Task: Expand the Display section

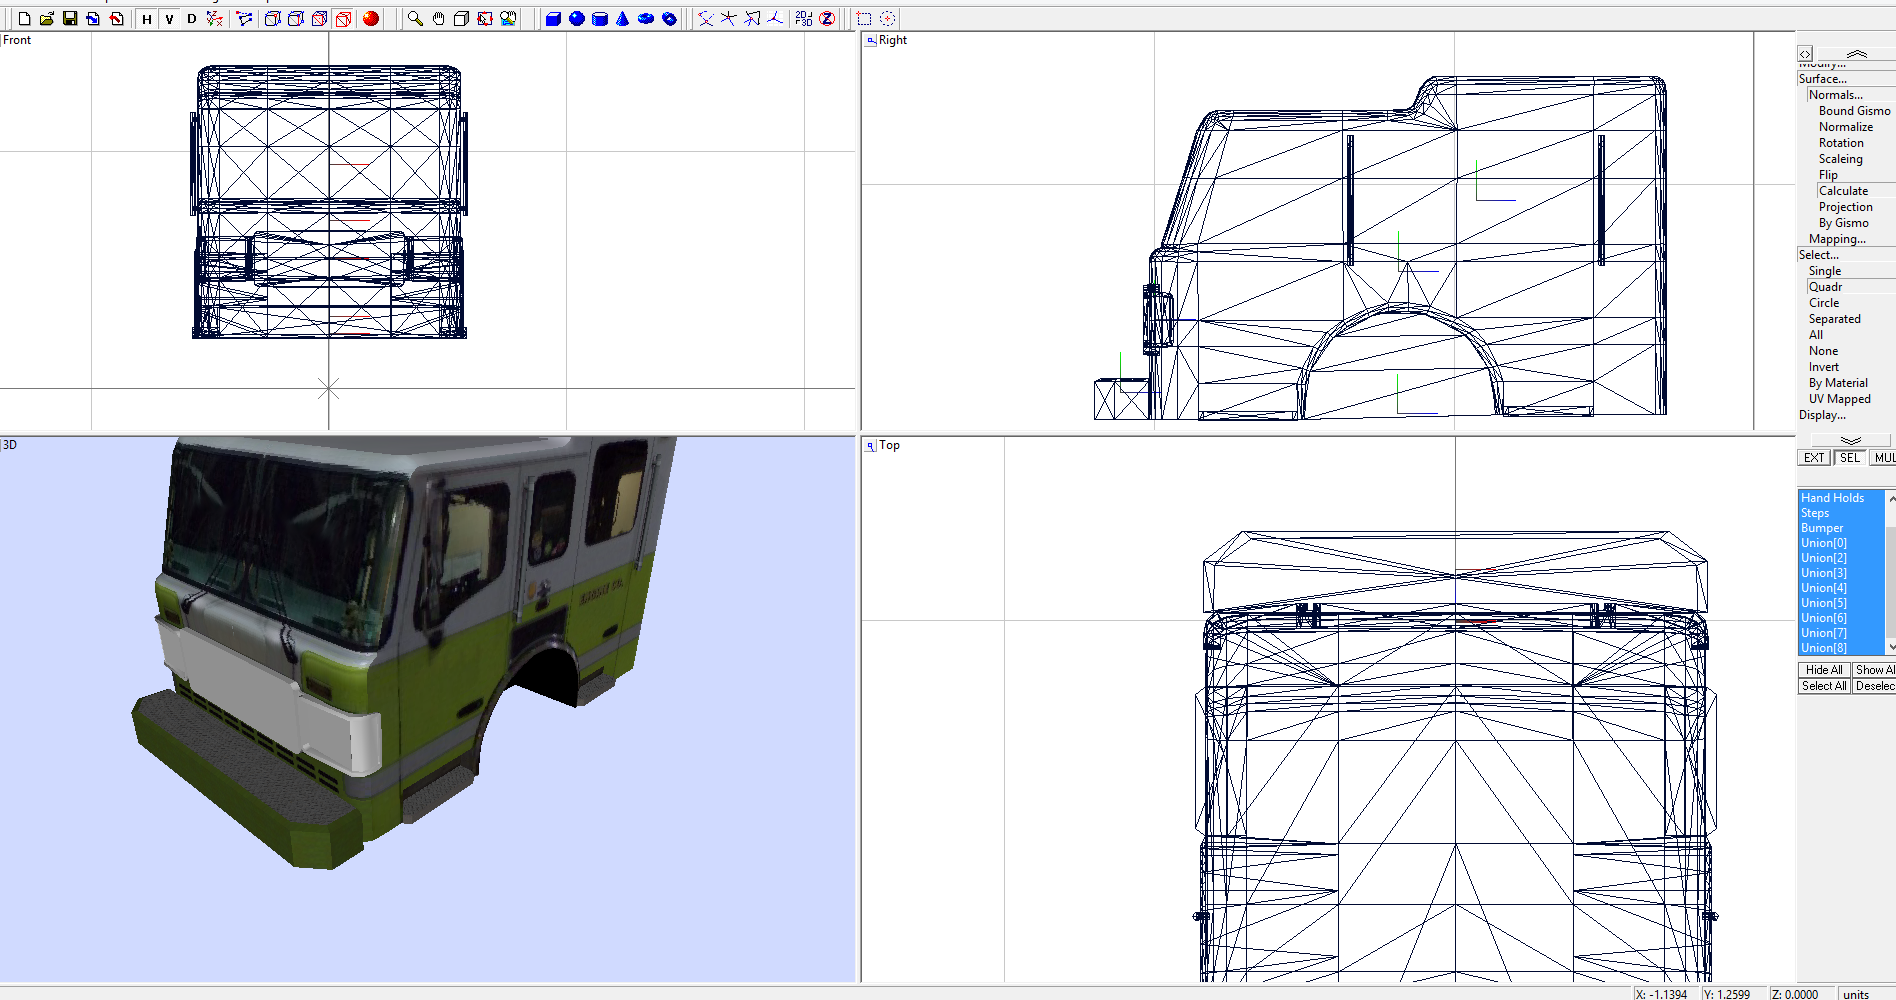Action: (1821, 414)
